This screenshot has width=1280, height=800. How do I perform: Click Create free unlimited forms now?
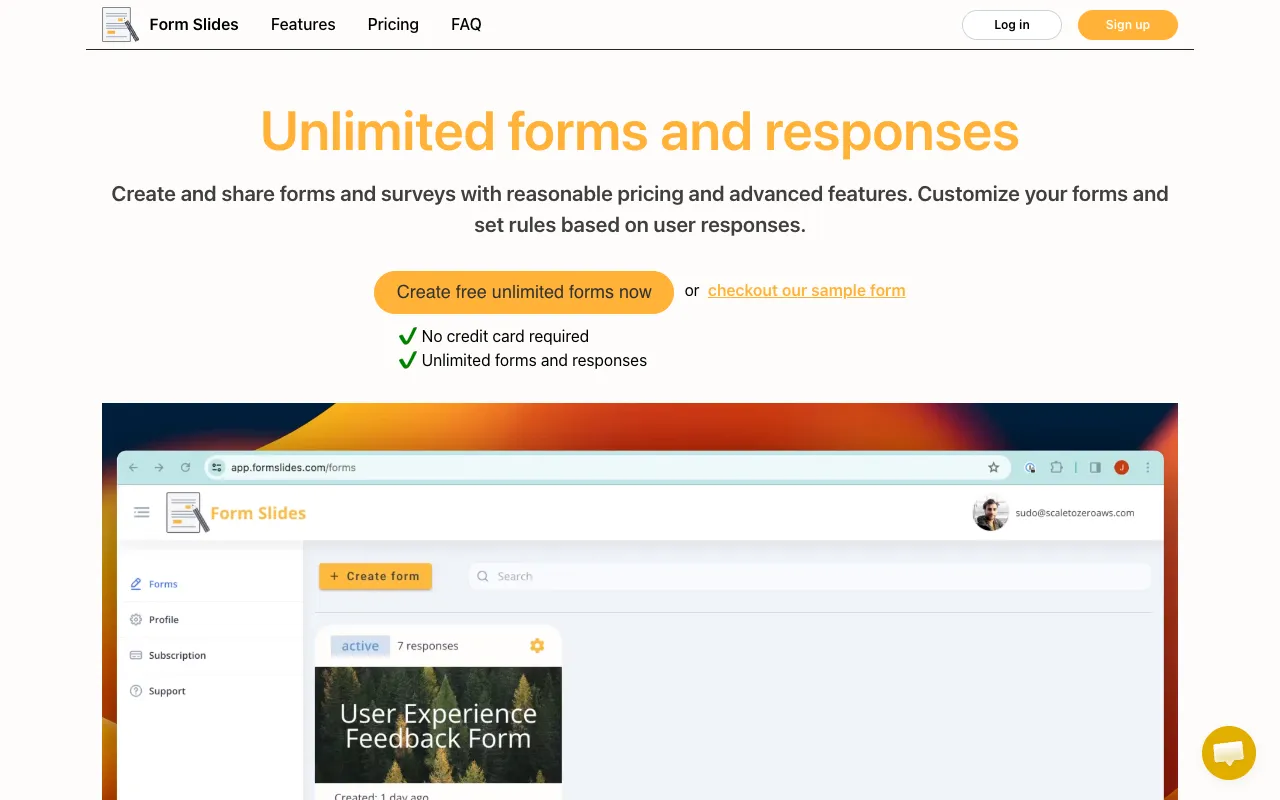[x=524, y=292]
